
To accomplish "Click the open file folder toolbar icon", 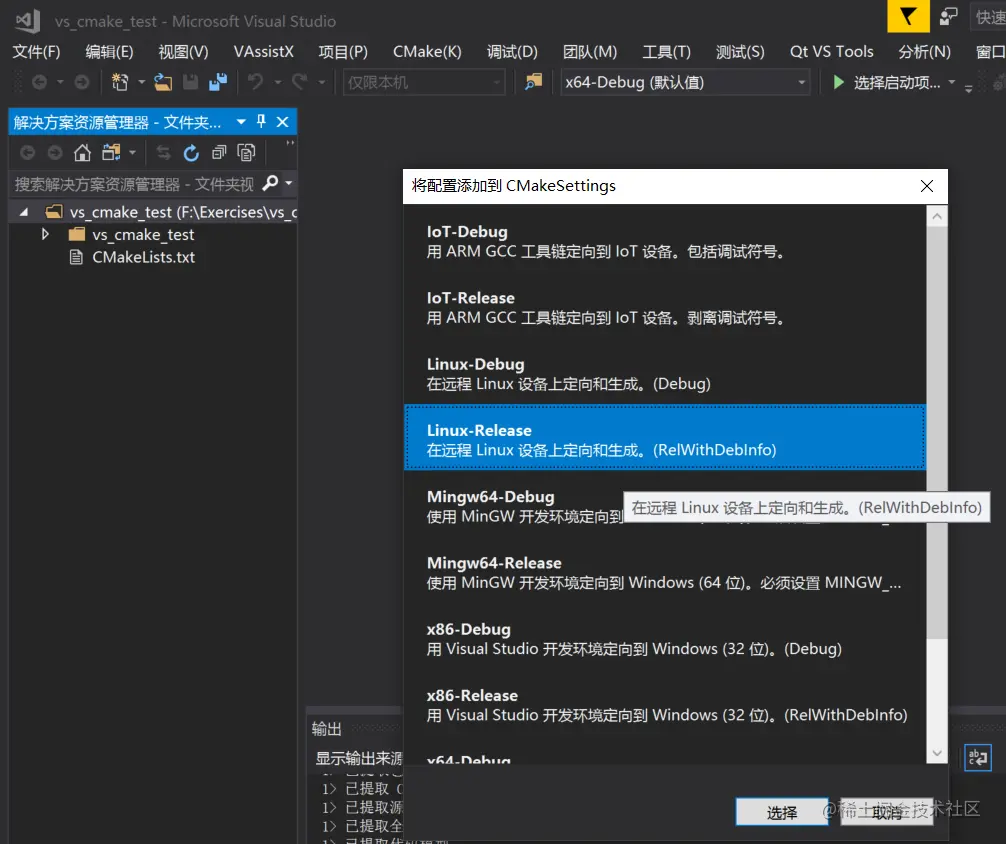I will coord(163,82).
